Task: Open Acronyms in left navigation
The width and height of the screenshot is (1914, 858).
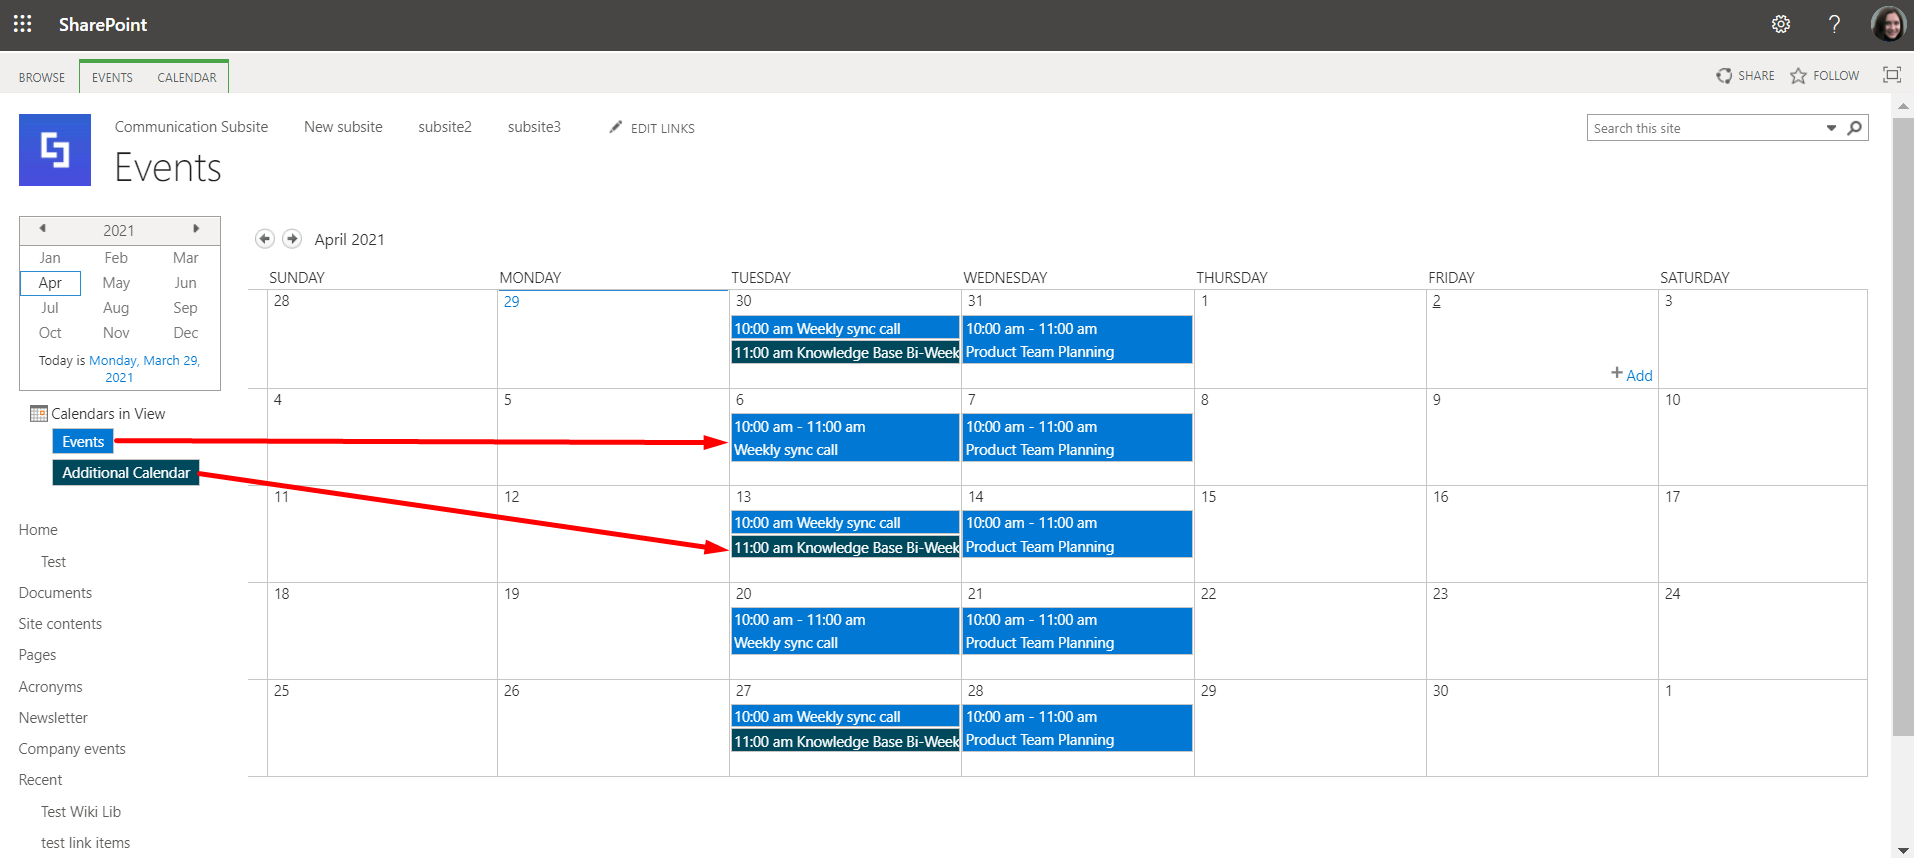Action: tap(50, 687)
